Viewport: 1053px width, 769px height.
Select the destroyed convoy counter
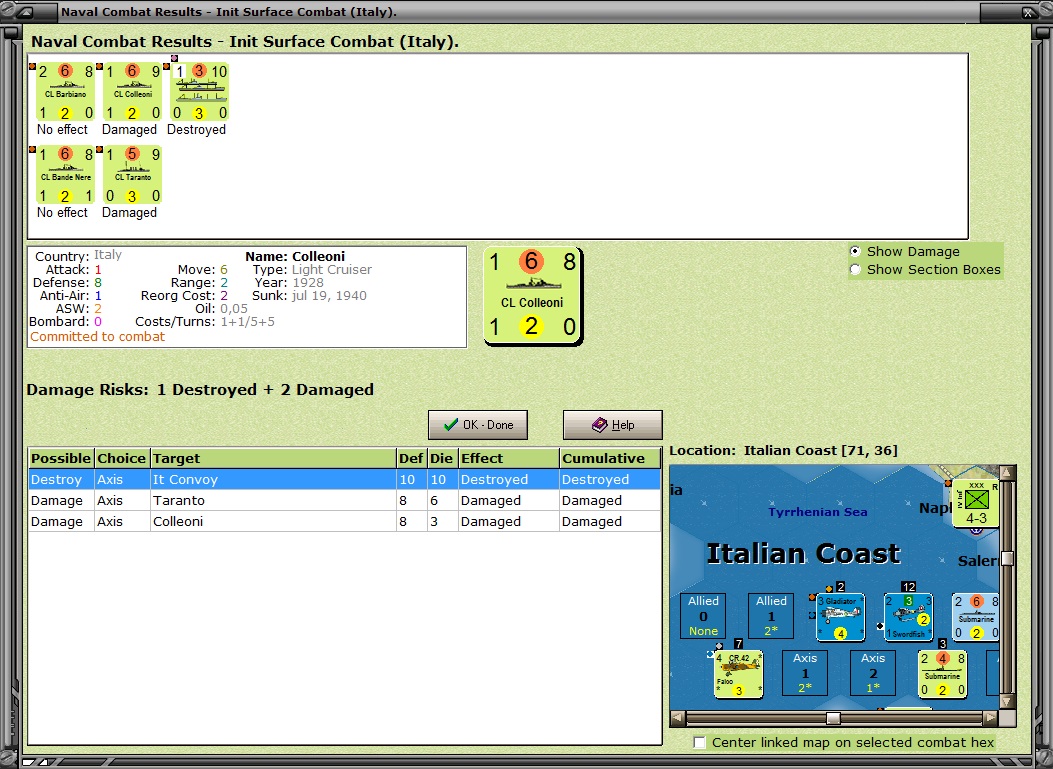pos(199,92)
